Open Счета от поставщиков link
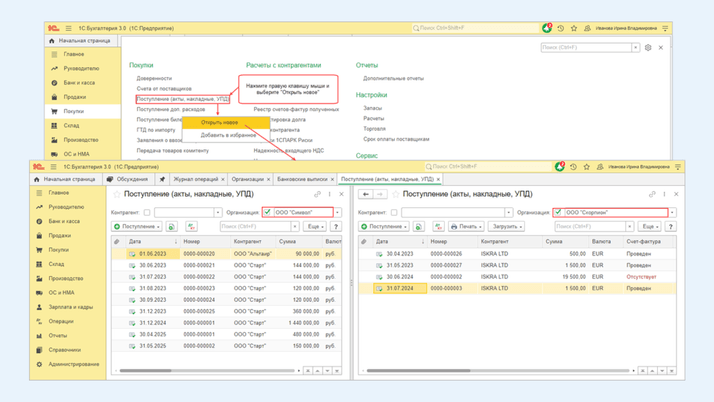Viewport: 714px width, 402px height. (164, 89)
